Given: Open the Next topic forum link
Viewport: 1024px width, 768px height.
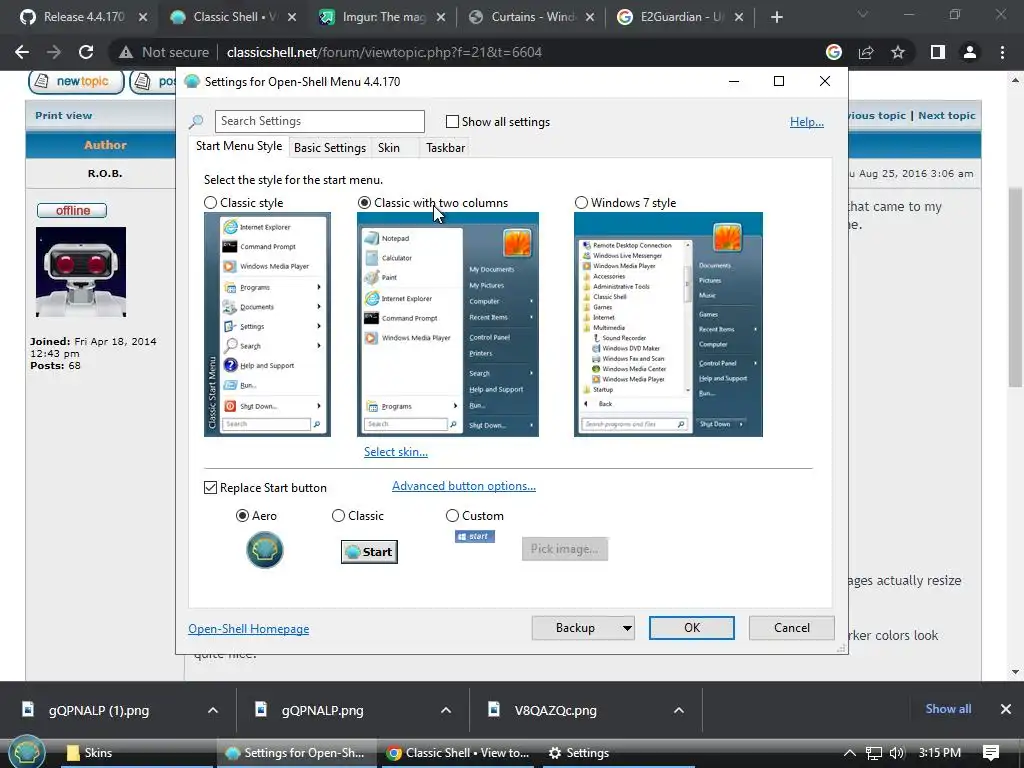Looking at the screenshot, I should point(946,116).
